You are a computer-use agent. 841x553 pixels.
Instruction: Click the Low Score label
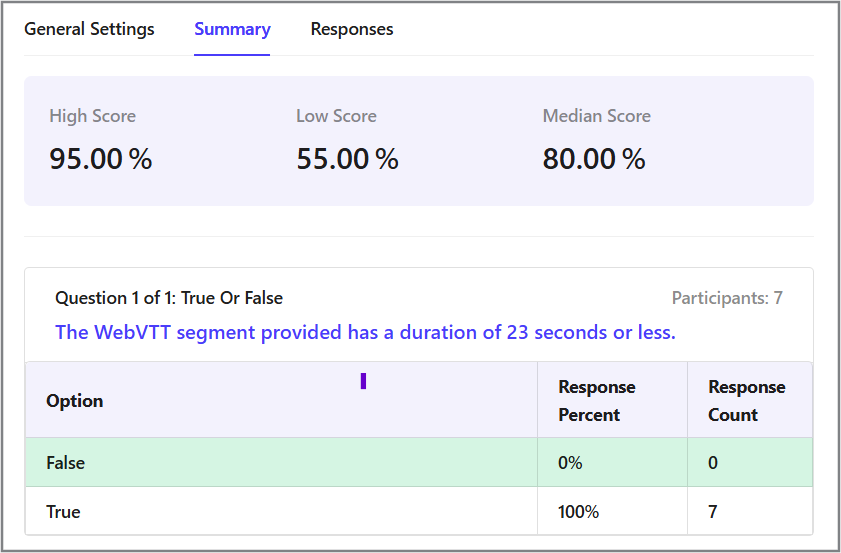tap(336, 116)
